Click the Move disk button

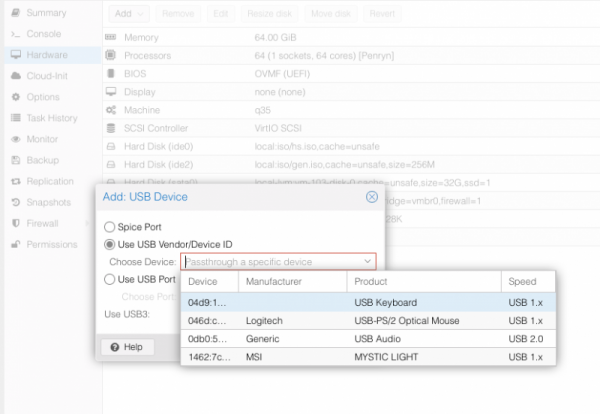[x=331, y=14]
